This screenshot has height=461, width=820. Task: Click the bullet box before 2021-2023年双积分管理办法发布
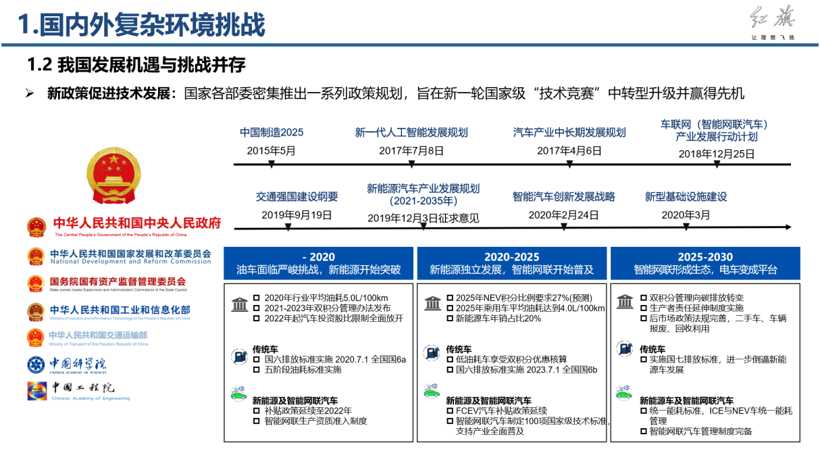click(x=256, y=308)
